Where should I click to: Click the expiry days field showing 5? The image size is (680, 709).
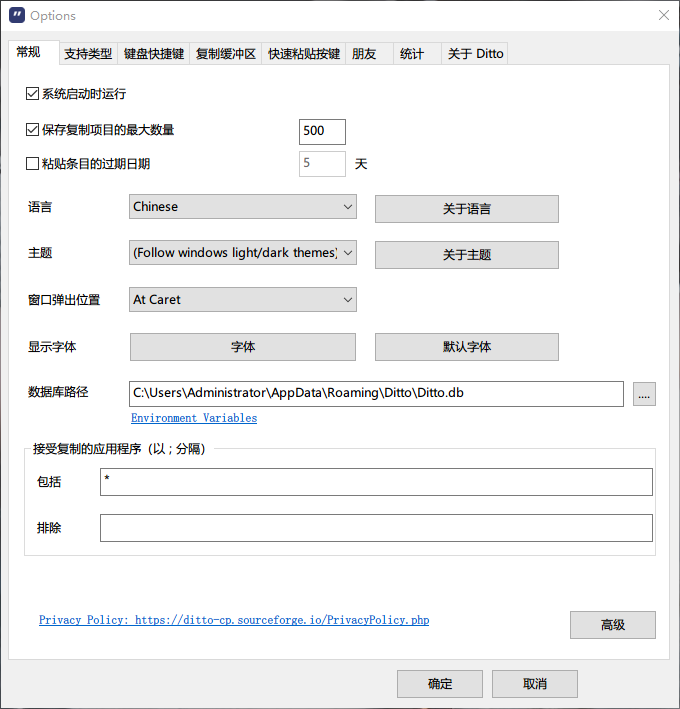(x=322, y=164)
